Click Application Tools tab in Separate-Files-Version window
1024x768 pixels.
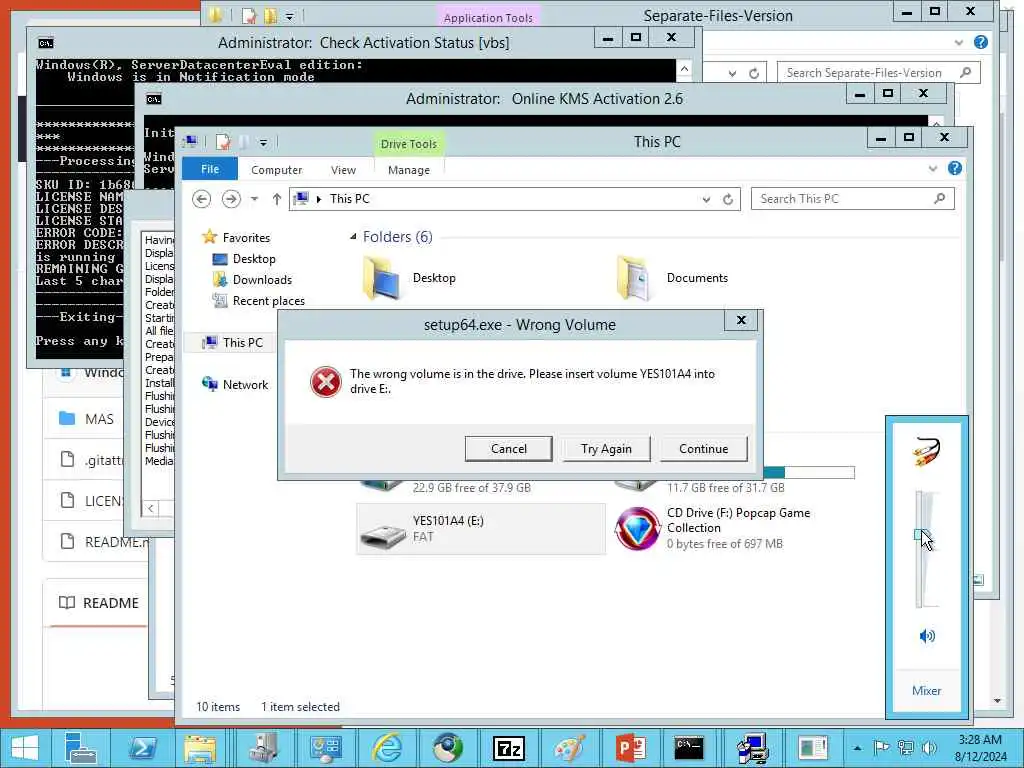coord(488,18)
